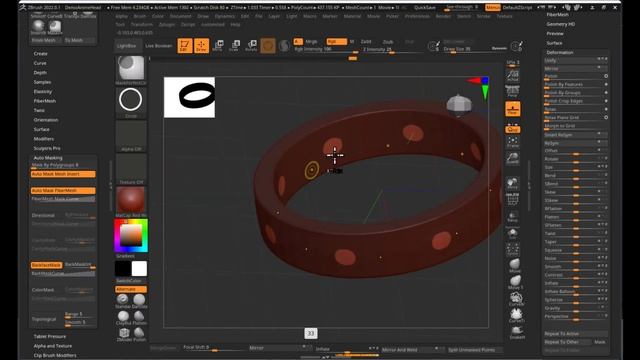
Task: Activate Draw mode button
Action: (x=201, y=45)
